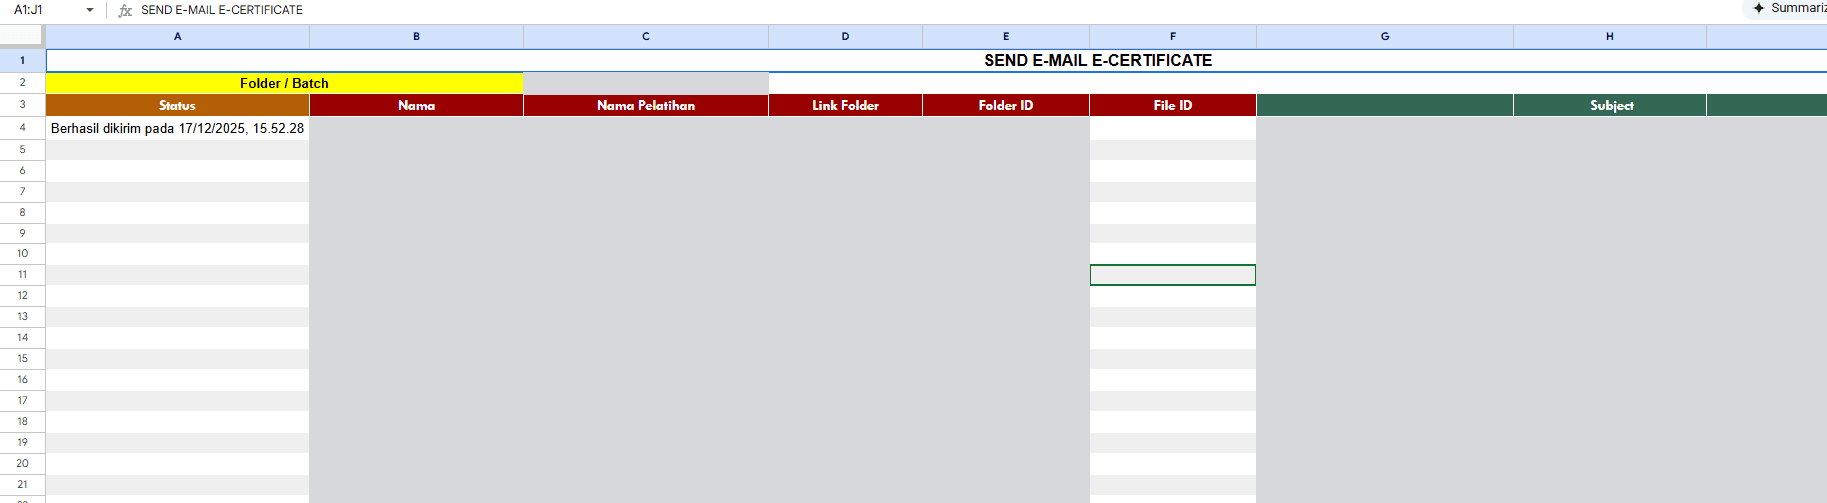
Task: Click the Status header cell
Action: 177,105
